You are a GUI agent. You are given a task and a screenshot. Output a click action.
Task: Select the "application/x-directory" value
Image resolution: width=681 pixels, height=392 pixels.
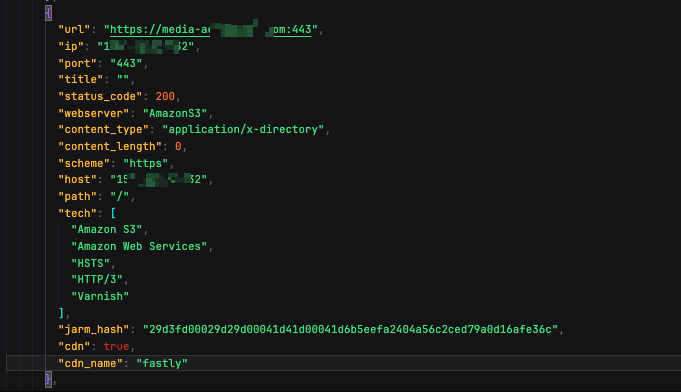243,129
